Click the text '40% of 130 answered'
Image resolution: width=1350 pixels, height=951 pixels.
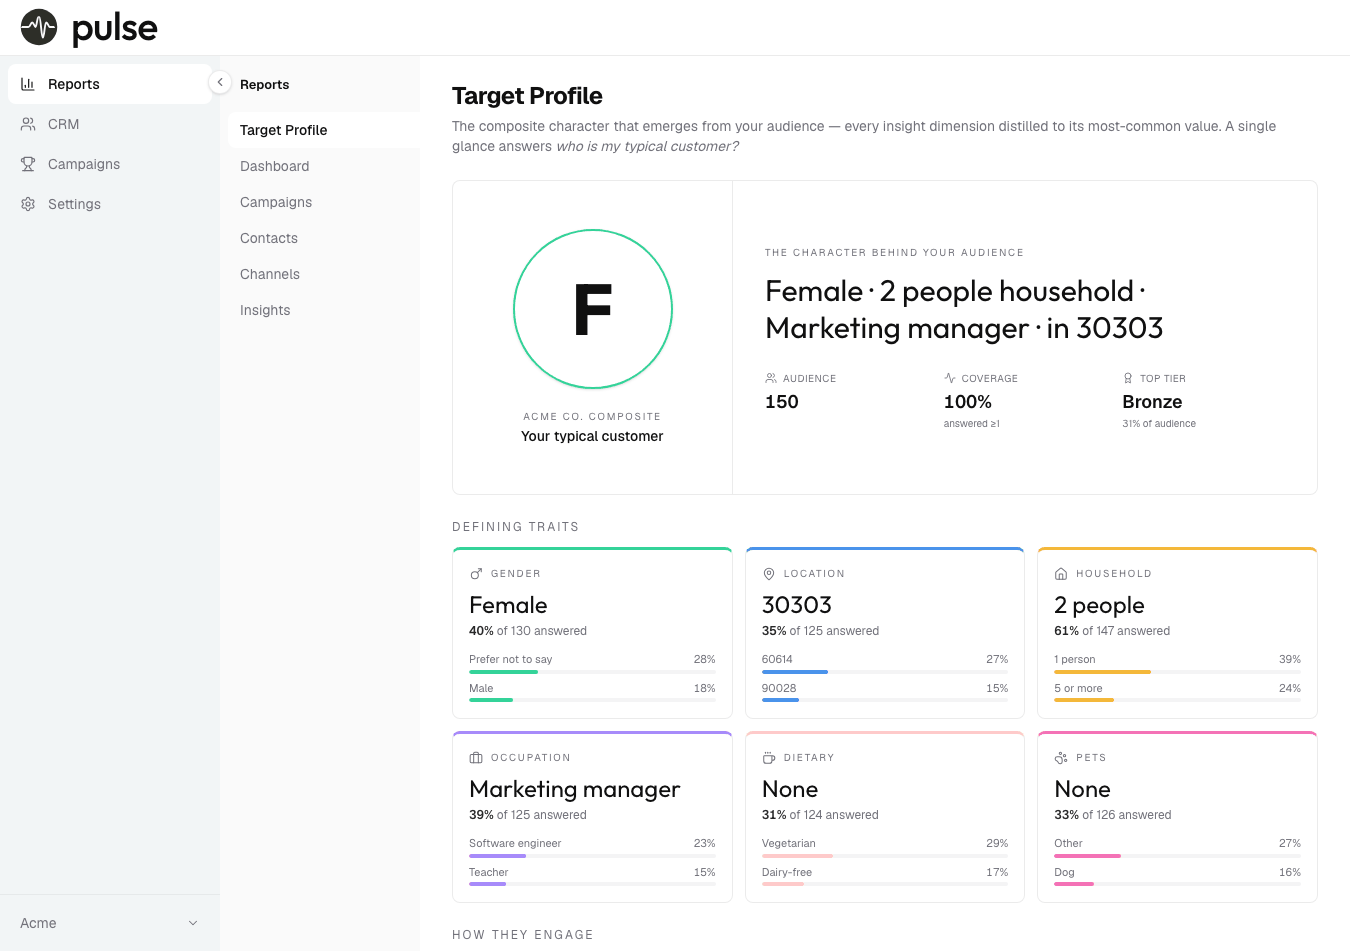pyautogui.click(x=528, y=631)
